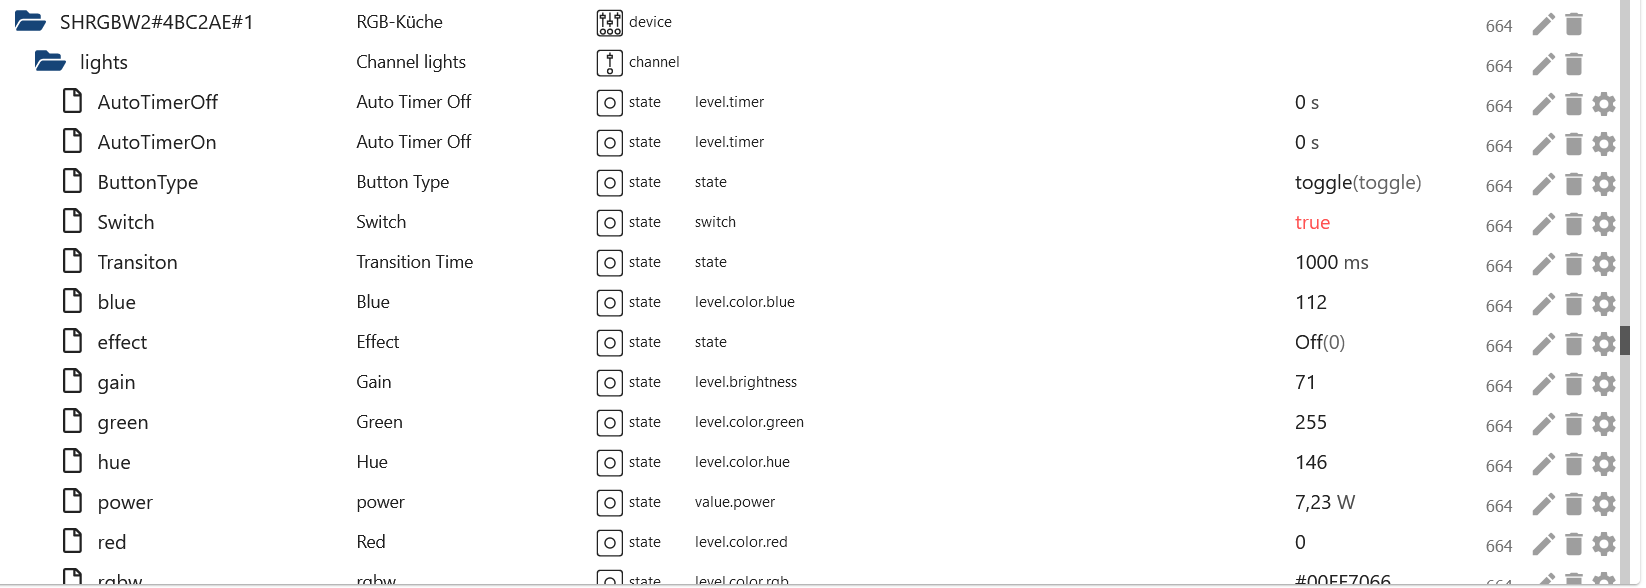Open custom settings gear for hue
The height and width of the screenshot is (588, 1646).
(1604, 464)
